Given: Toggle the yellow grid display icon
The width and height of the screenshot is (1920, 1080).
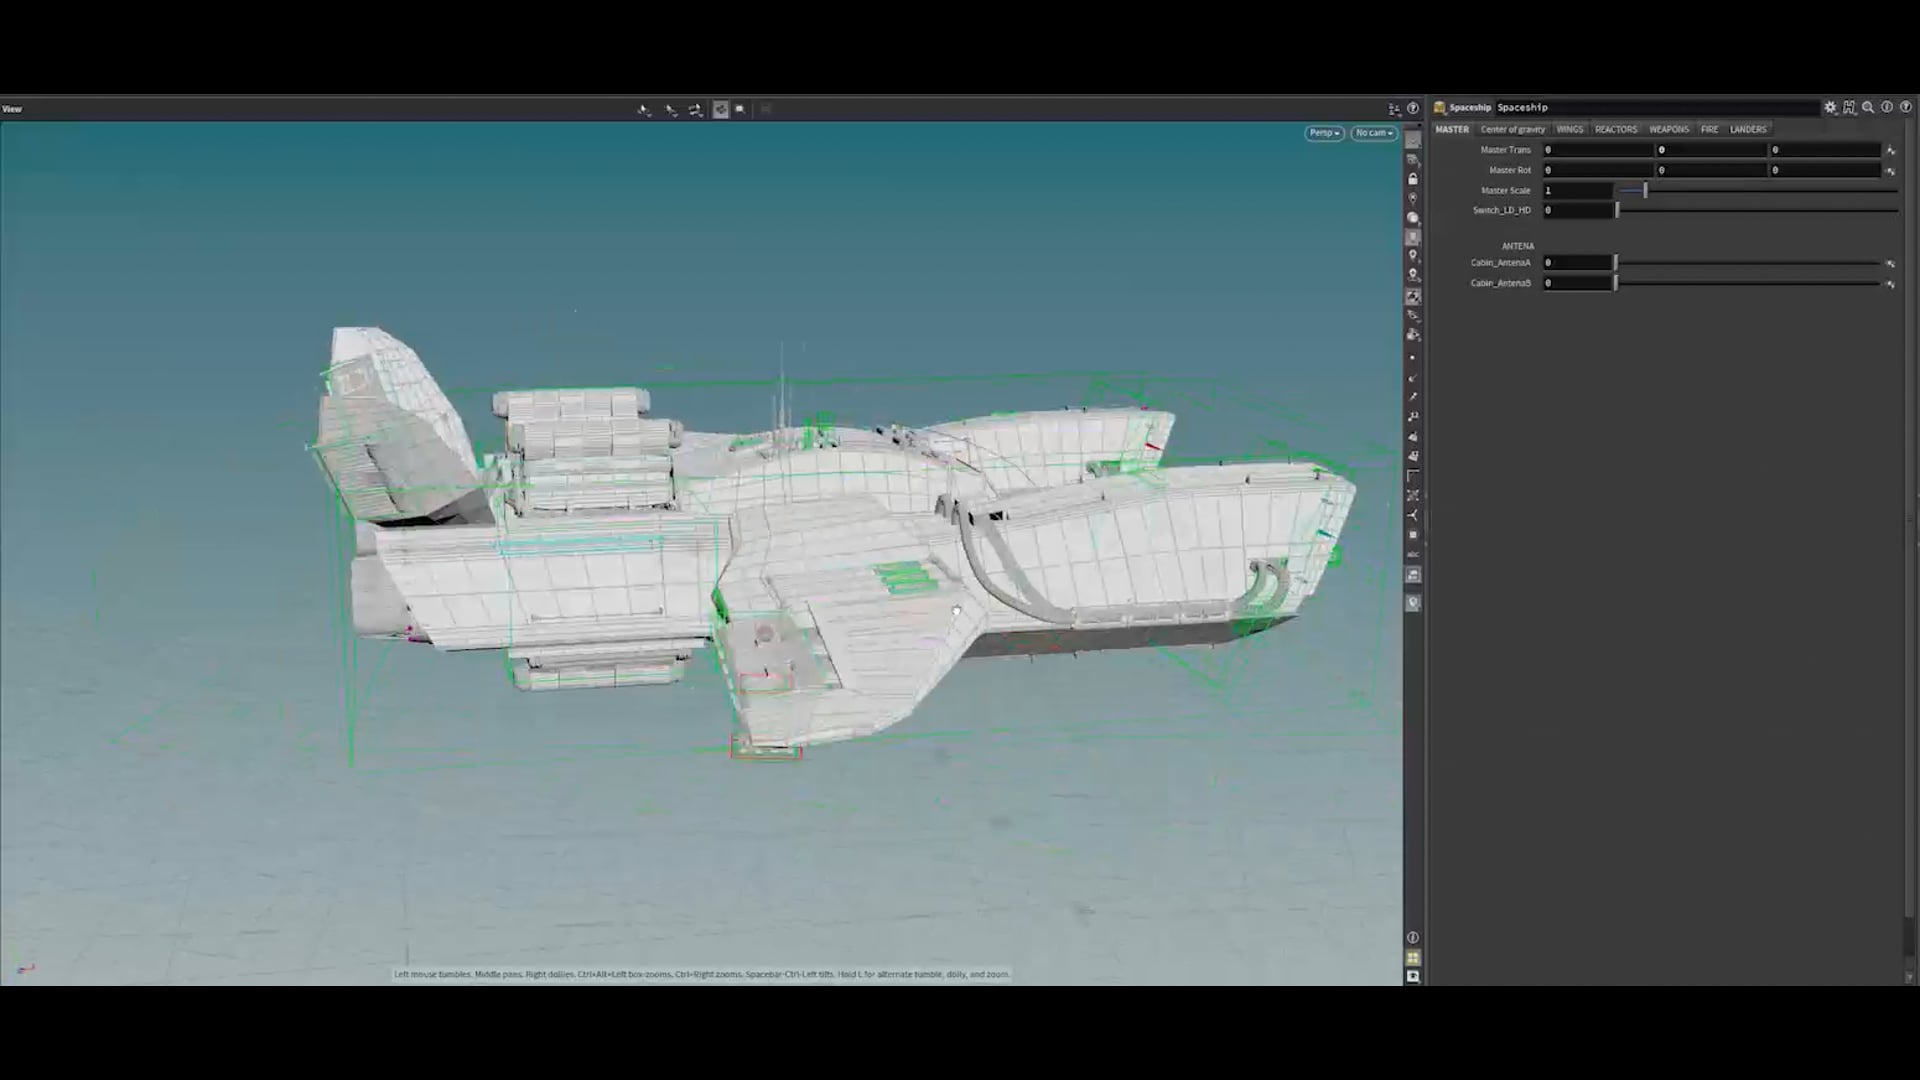Looking at the screenshot, I should 1413,958.
